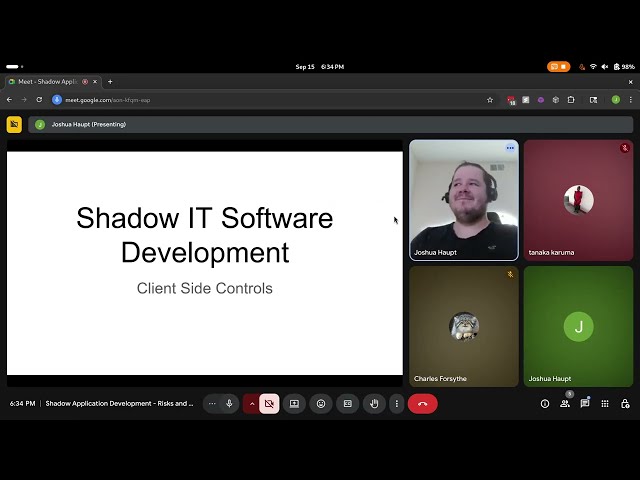The height and width of the screenshot is (480, 640).
Task: Mute the microphone in Meet controls
Action: [229, 404]
